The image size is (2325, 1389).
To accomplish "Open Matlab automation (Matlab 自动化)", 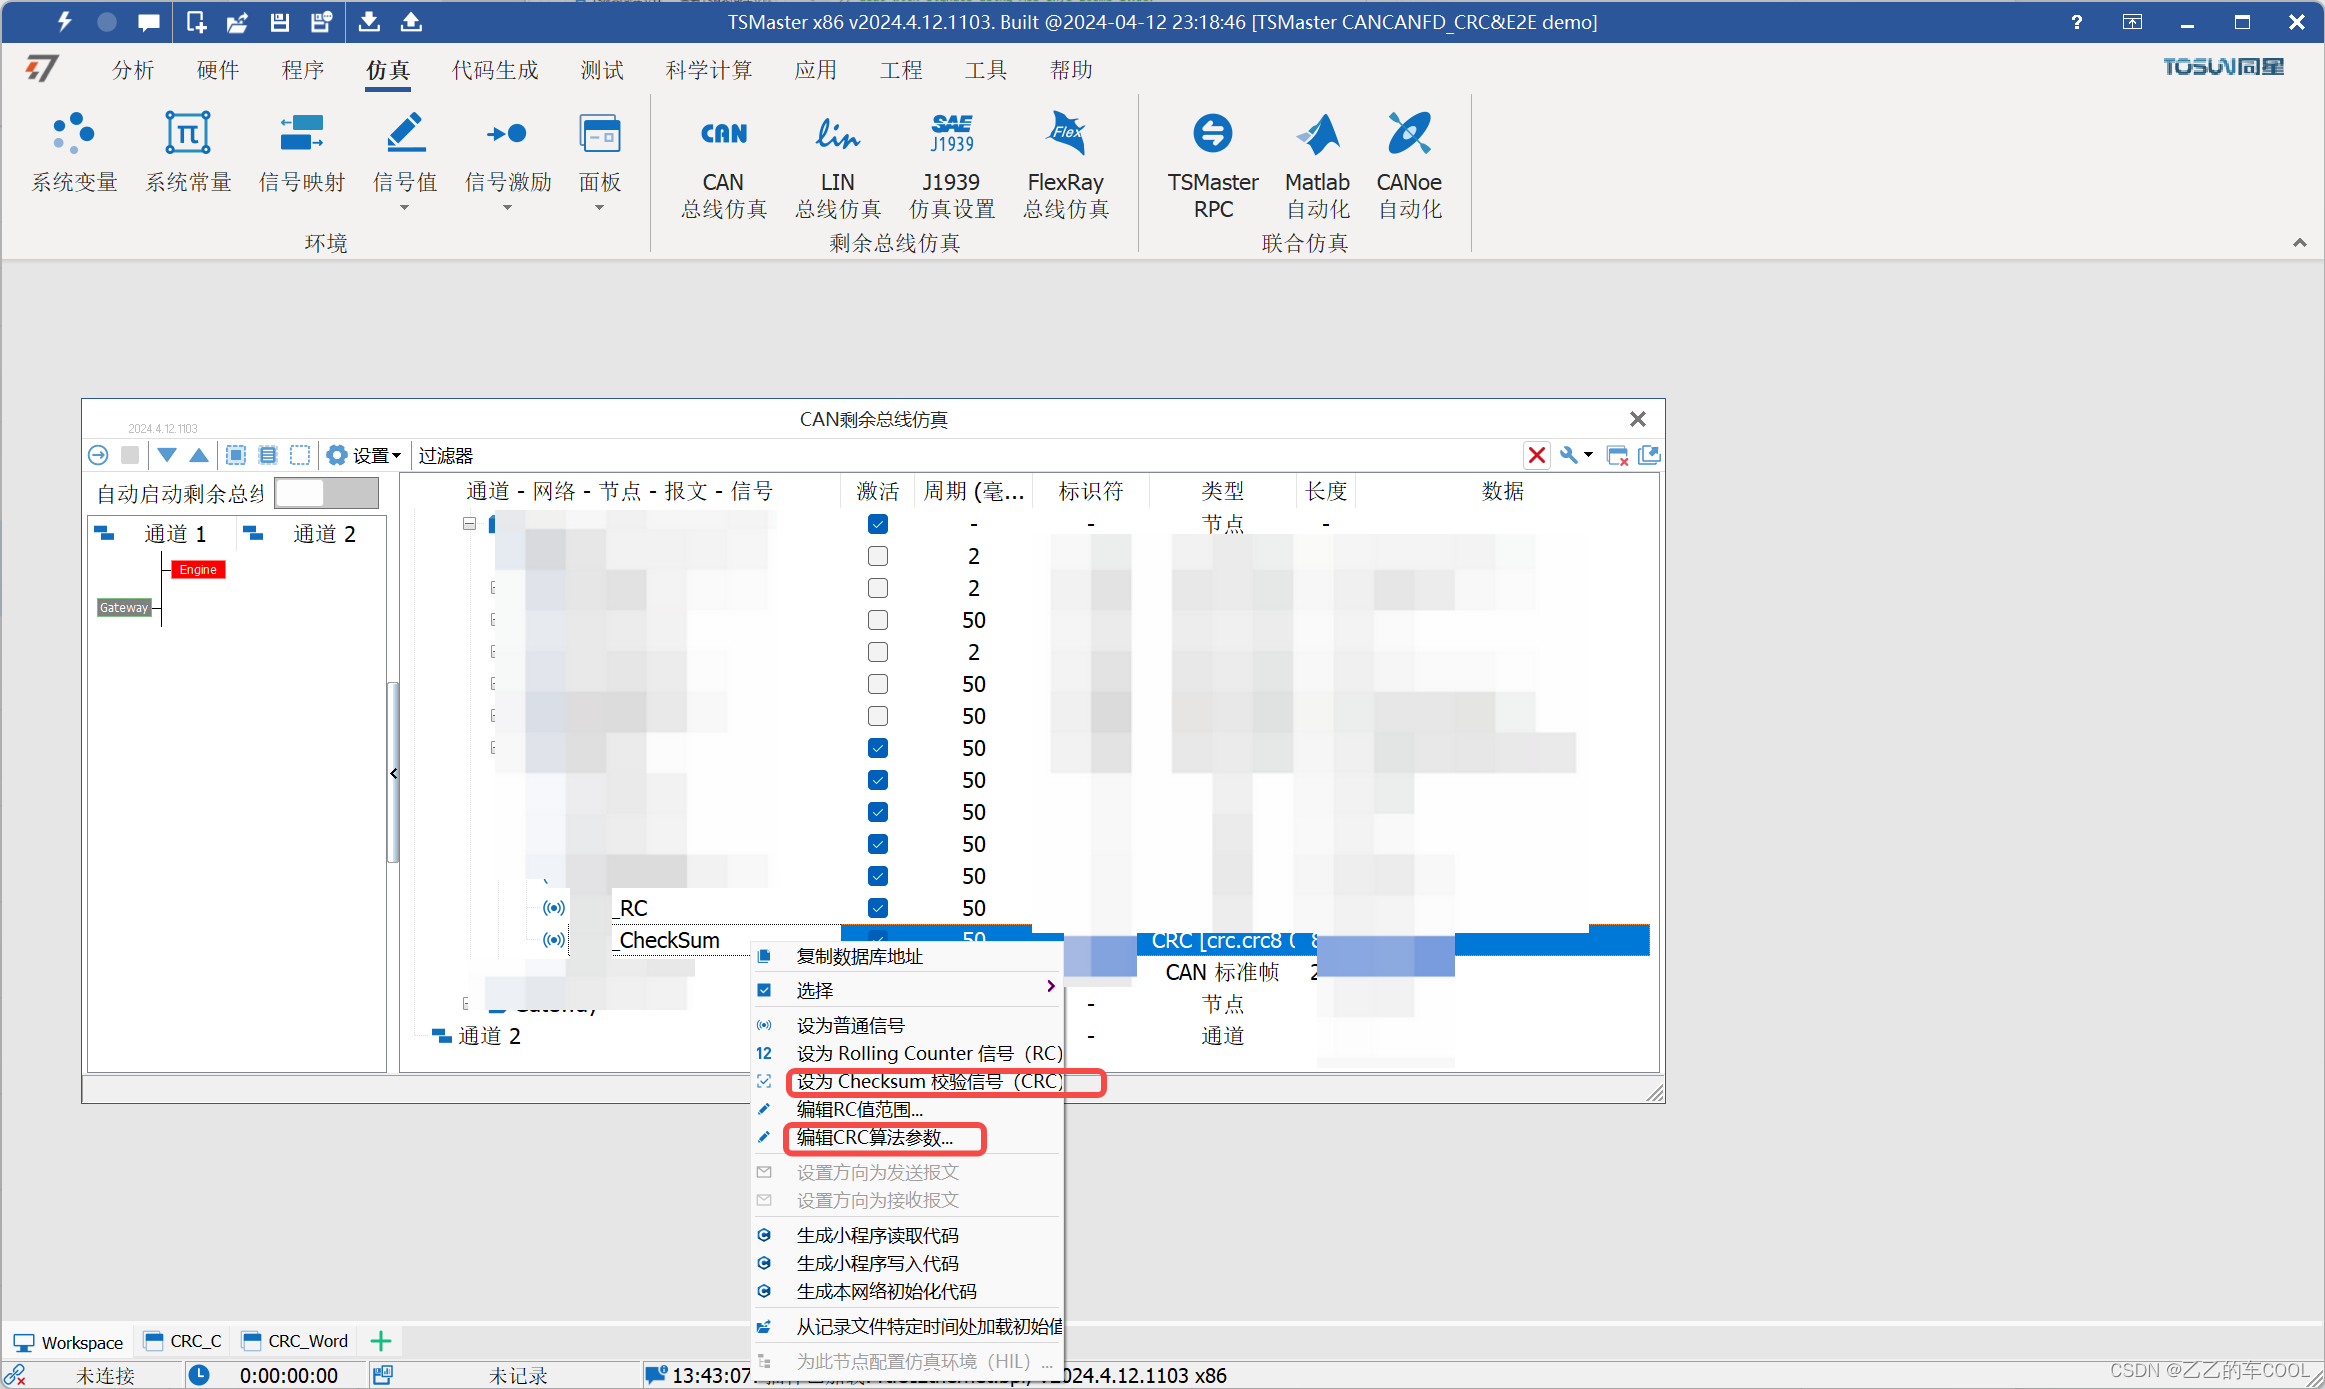I will click(1318, 166).
